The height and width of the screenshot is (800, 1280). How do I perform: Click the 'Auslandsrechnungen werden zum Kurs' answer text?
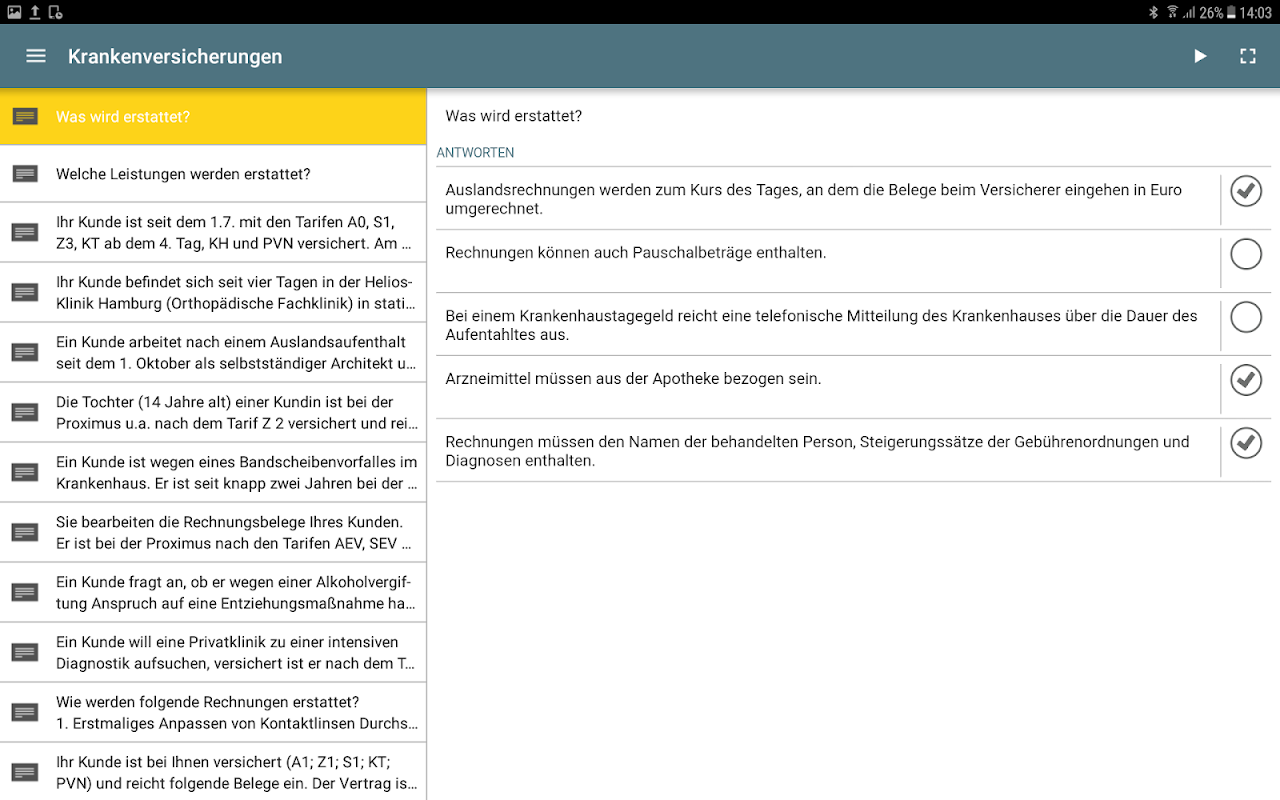[814, 199]
